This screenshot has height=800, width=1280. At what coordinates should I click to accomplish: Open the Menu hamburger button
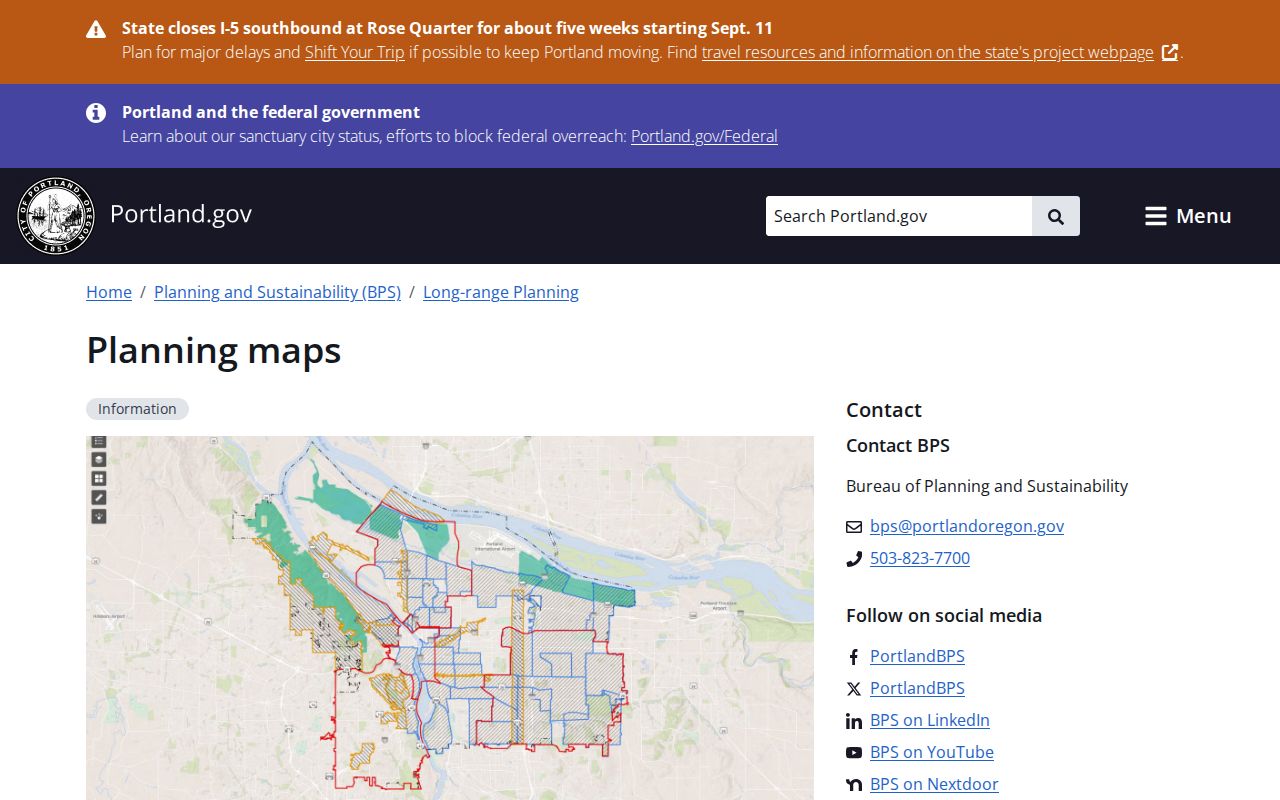(1188, 216)
